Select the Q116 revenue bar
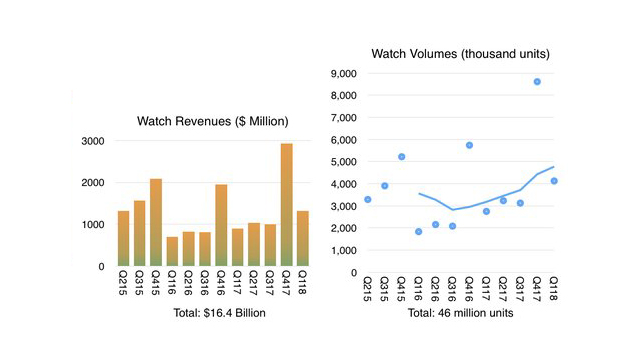The width and height of the screenshot is (640, 360). tap(172, 251)
